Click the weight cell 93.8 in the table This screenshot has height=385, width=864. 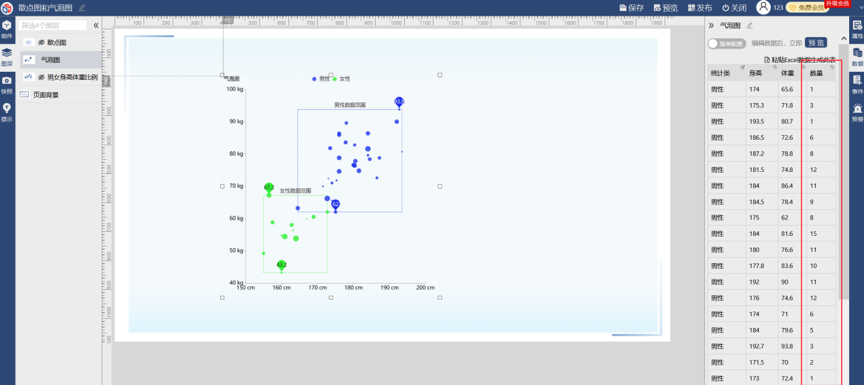point(791,346)
